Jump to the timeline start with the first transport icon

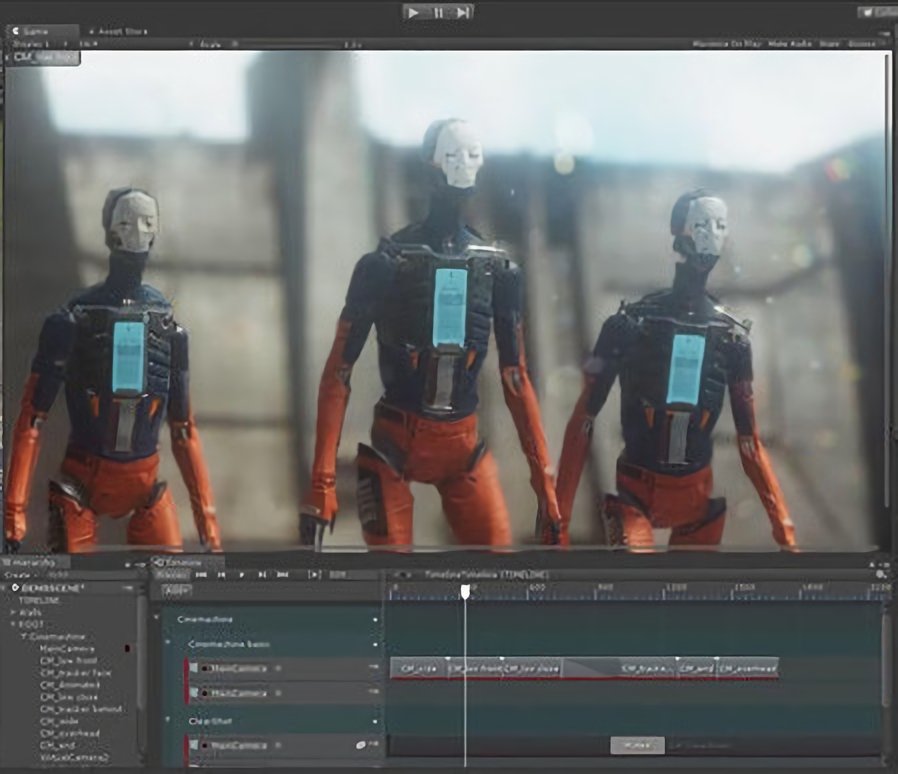point(201,575)
